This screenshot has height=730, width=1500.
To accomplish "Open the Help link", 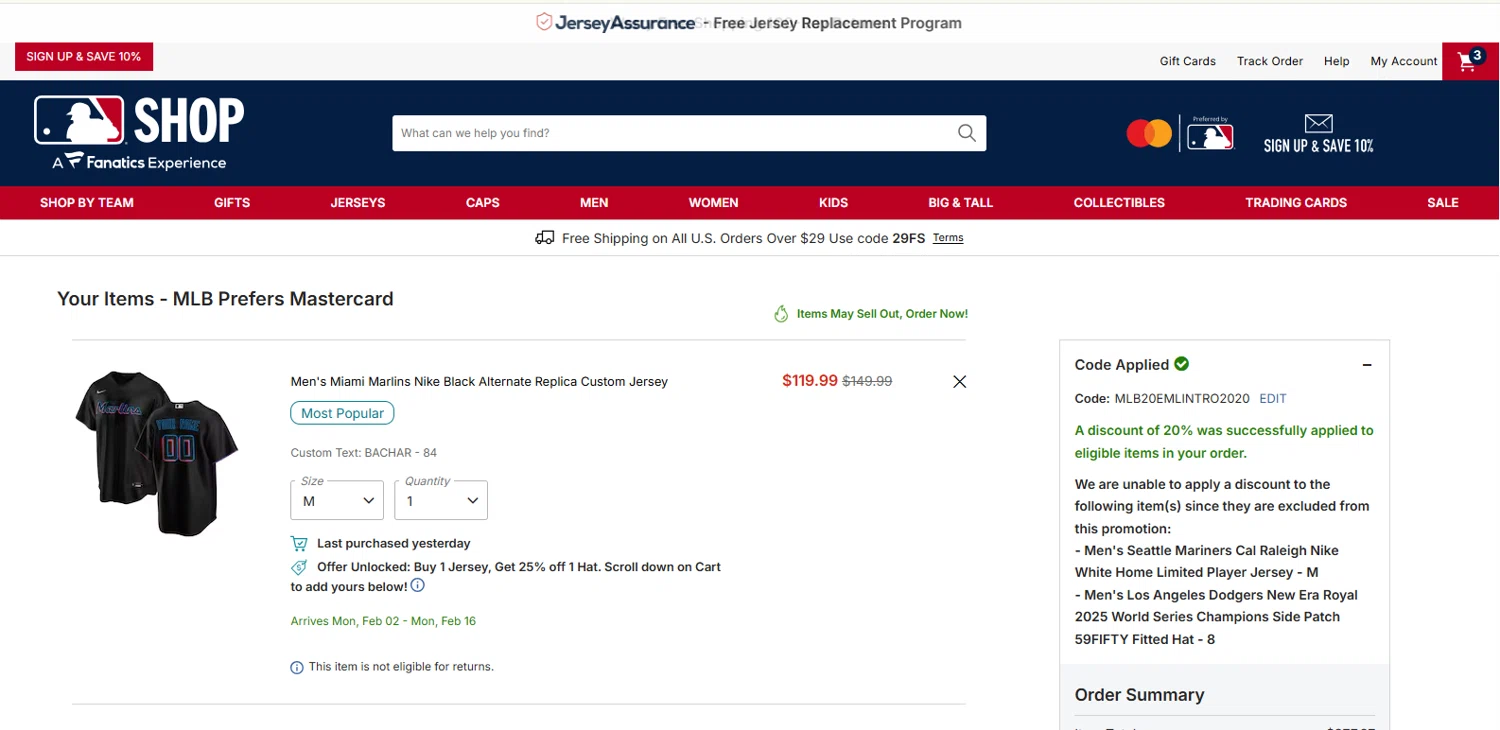I will click(1337, 61).
